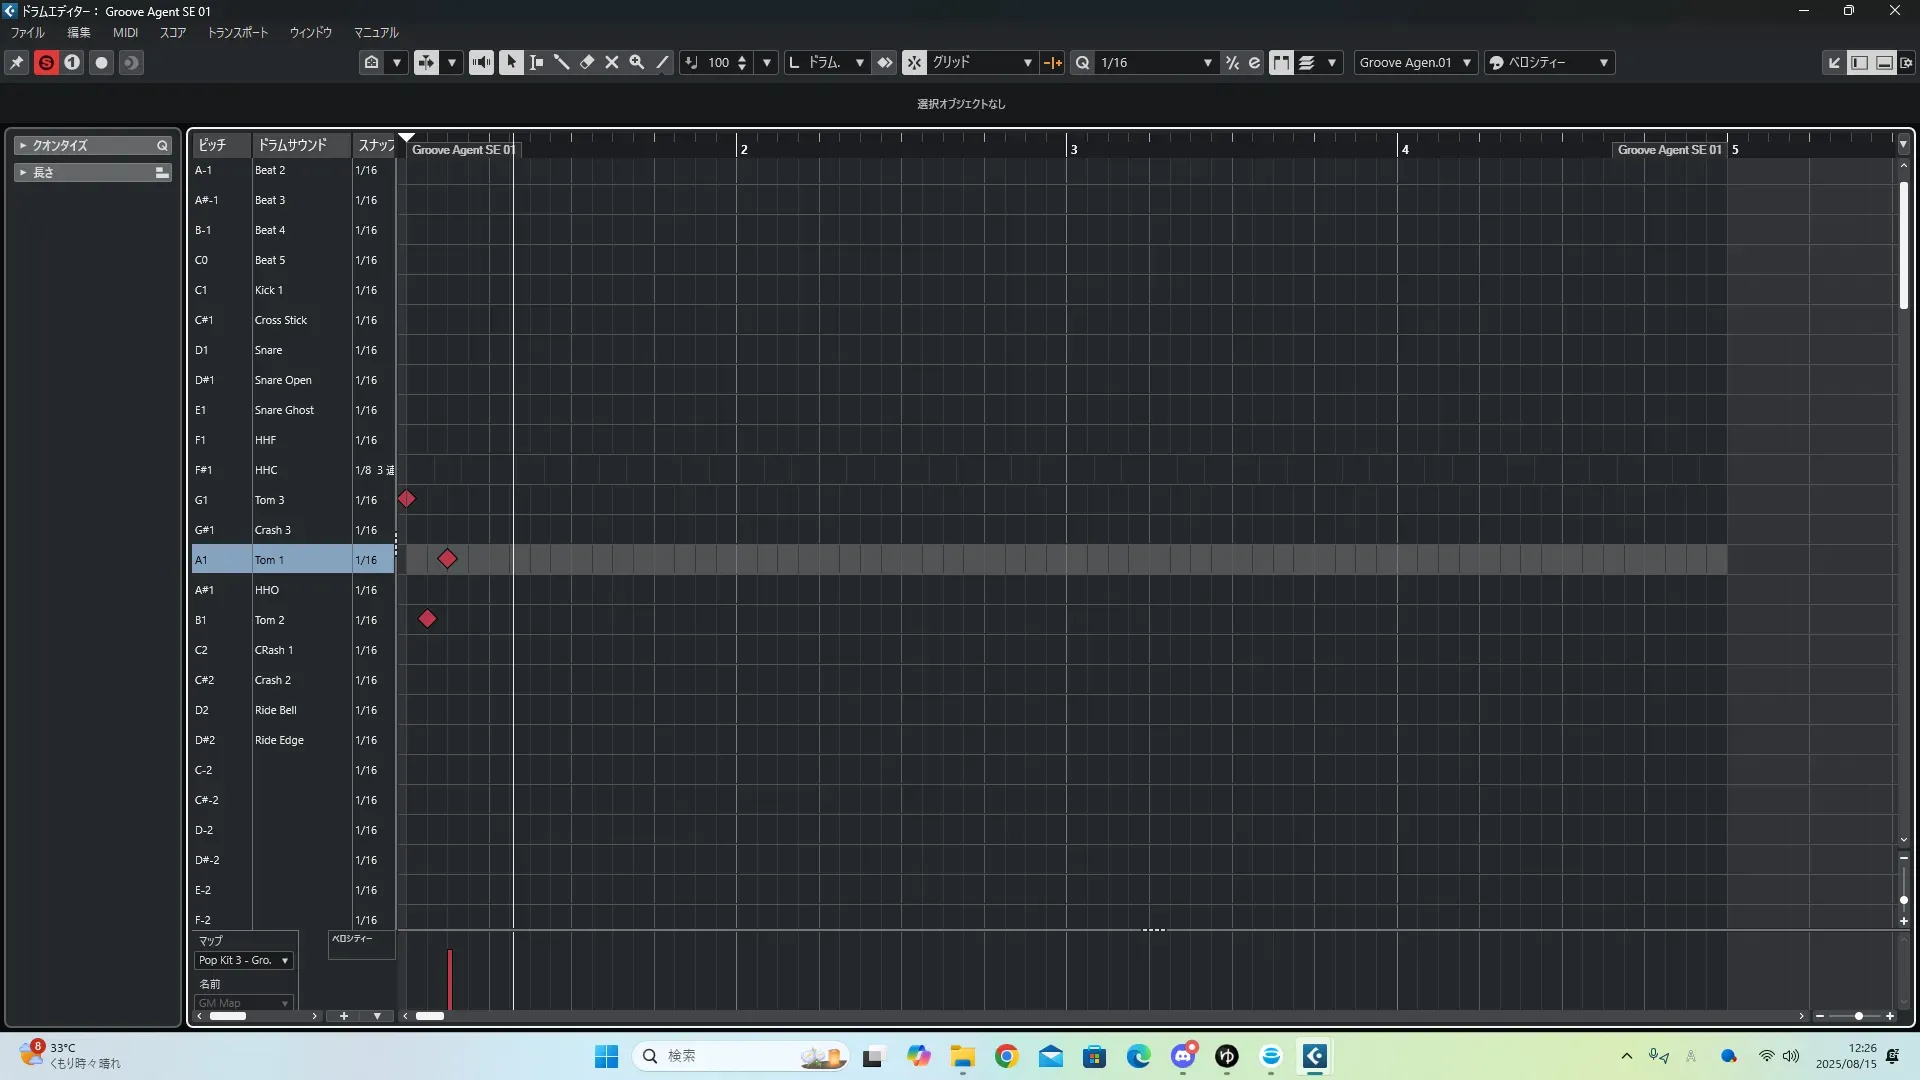The image size is (1920, 1080).
Task: Toggle the left zone visibility button
Action: [1859, 62]
